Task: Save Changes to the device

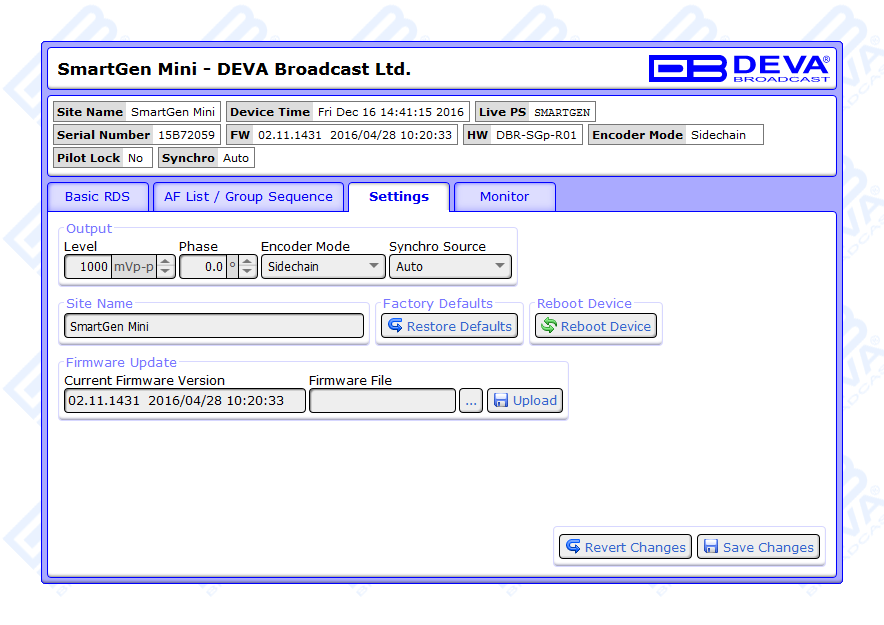Action: point(758,547)
